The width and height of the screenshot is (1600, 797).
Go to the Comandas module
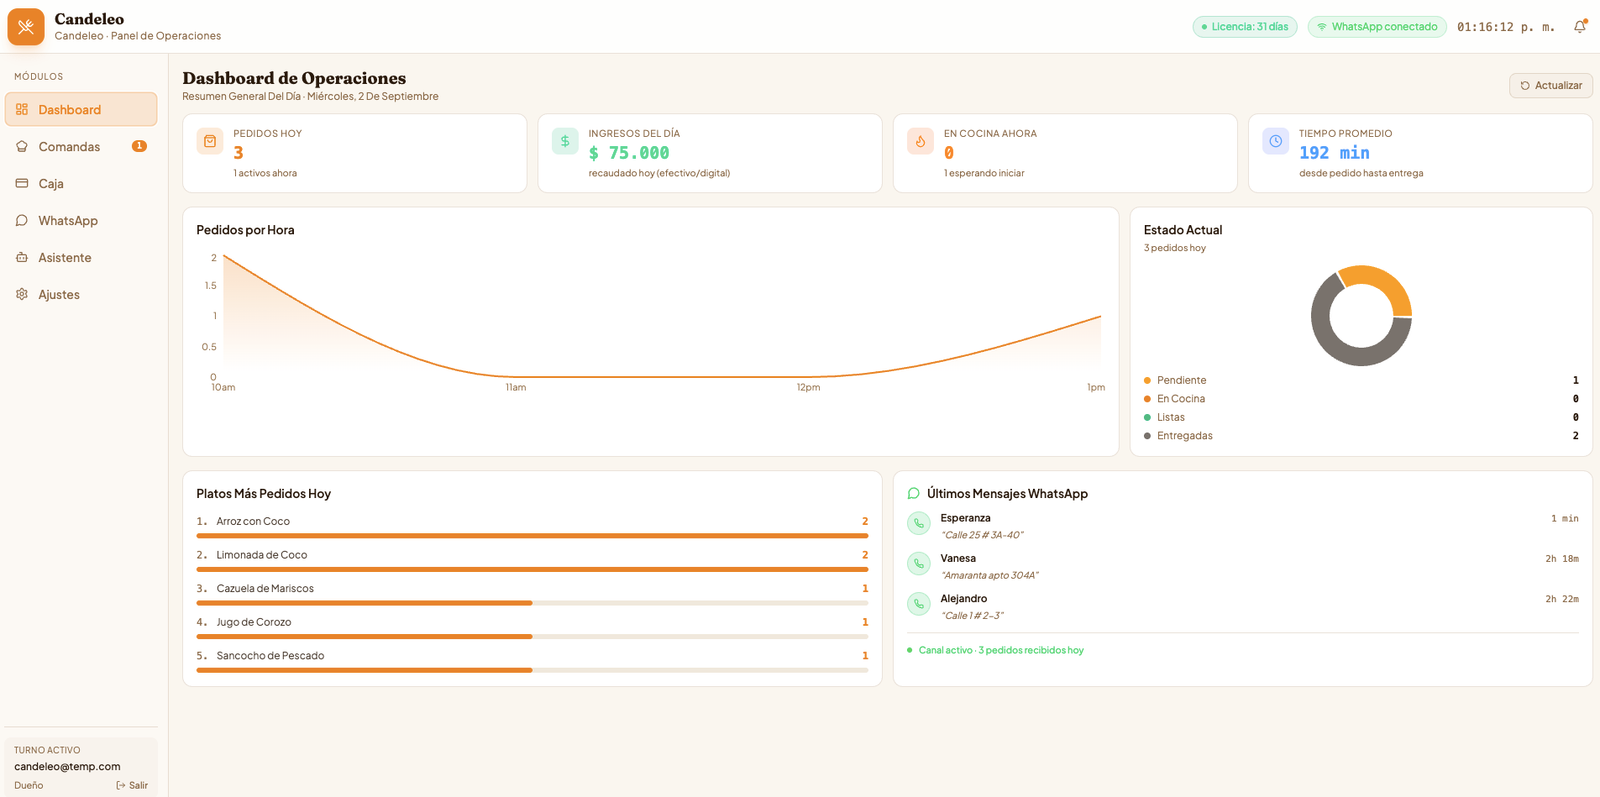coord(81,147)
